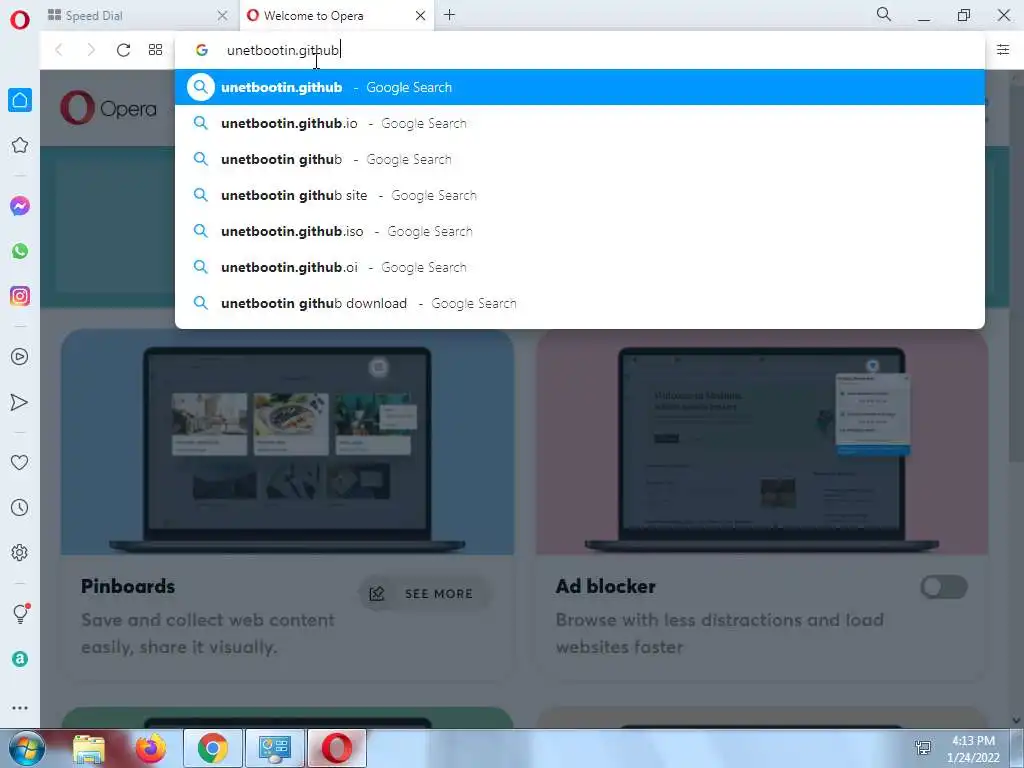The height and width of the screenshot is (768, 1024).
Task: Select suggestion 'unetbootin.github.iso'
Action: coord(580,231)
